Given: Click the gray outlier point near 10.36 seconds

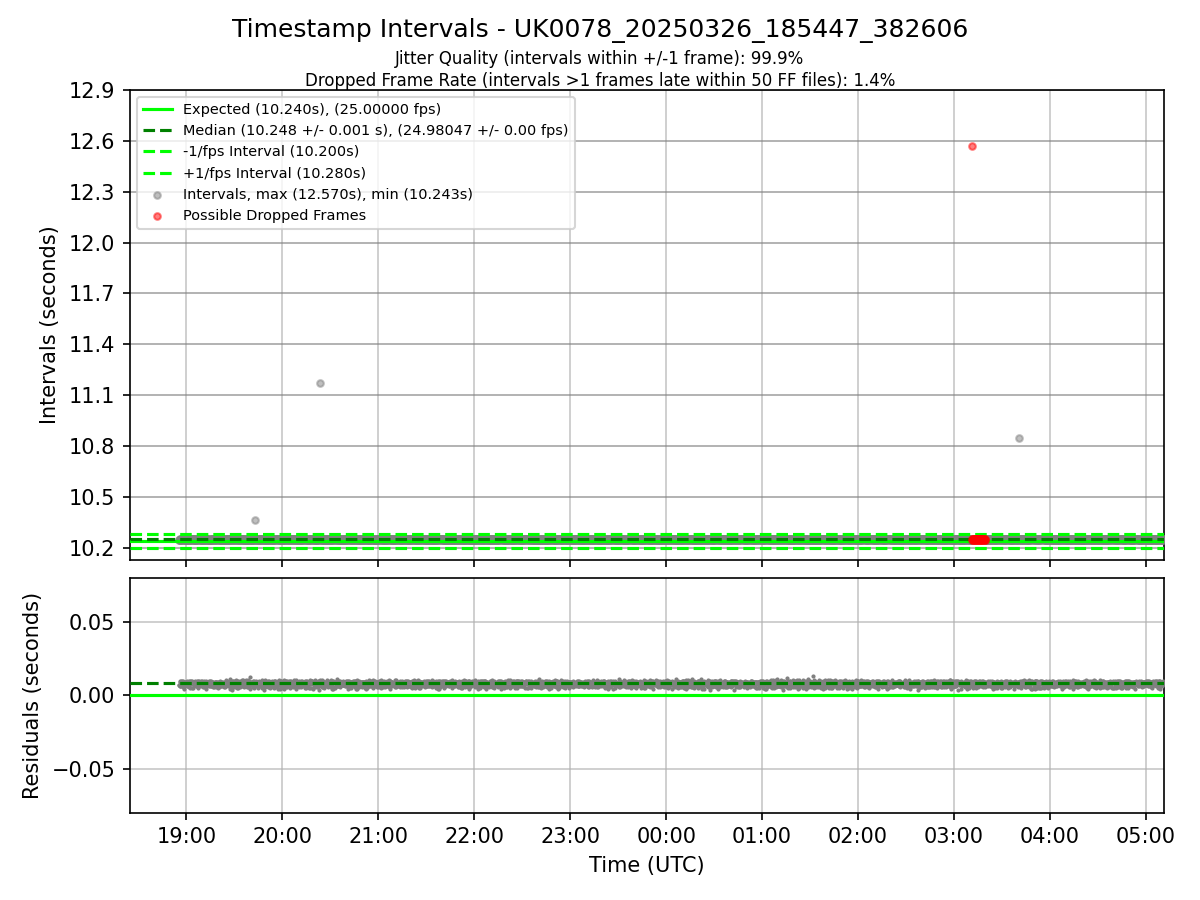Looking at the screenshot, I should (x=255, y=520).
